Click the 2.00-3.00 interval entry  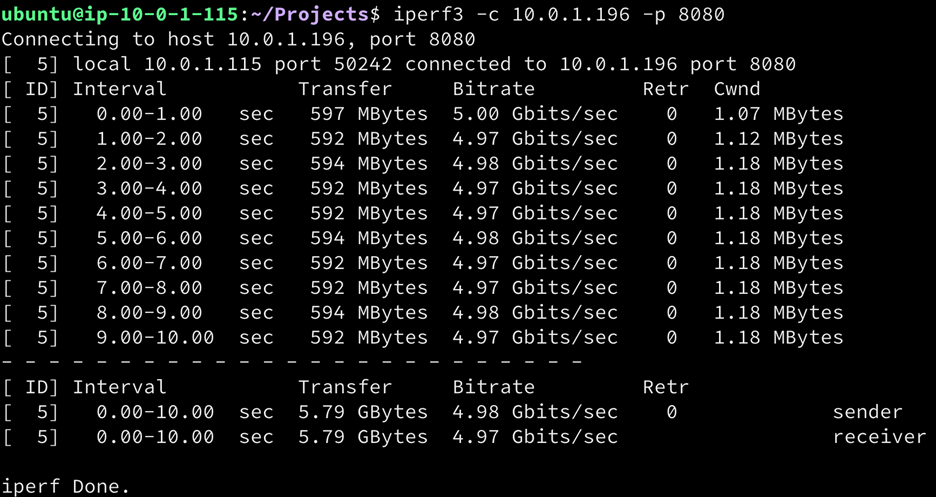pyautogui.click(x=149, y=164)
